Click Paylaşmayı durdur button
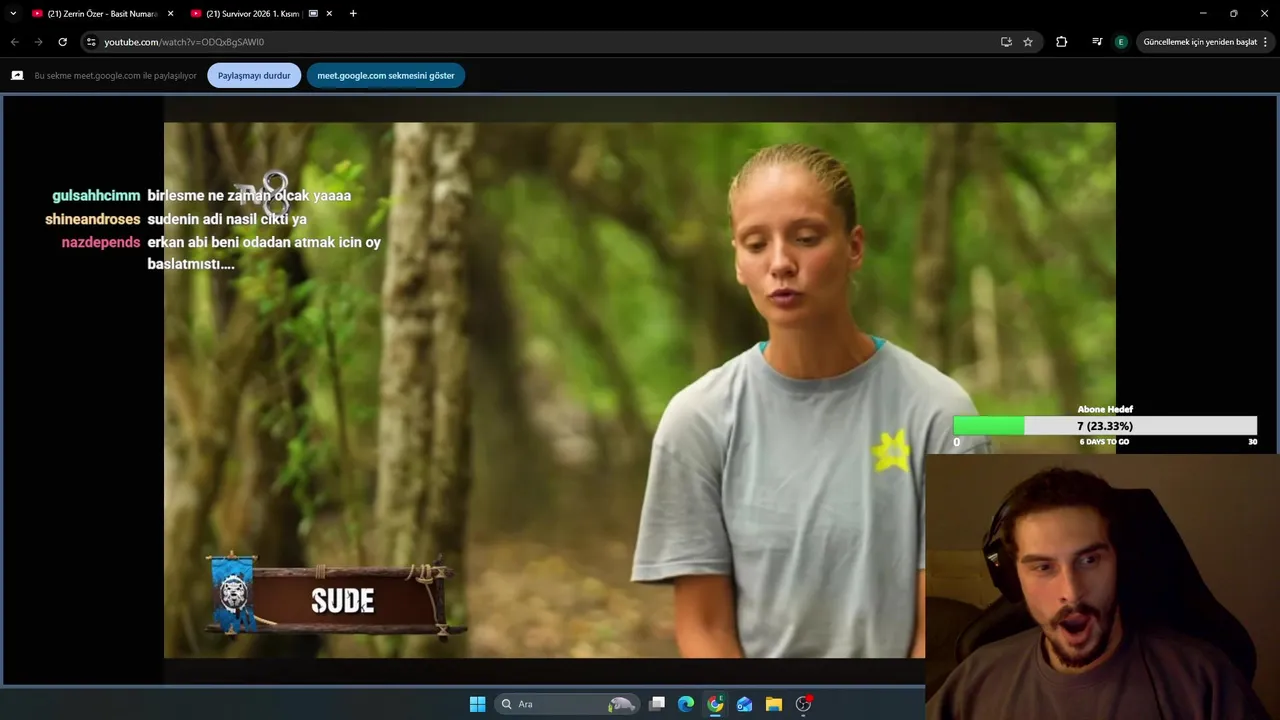Screen dimensions: 1280x720 tap(254, 75)
